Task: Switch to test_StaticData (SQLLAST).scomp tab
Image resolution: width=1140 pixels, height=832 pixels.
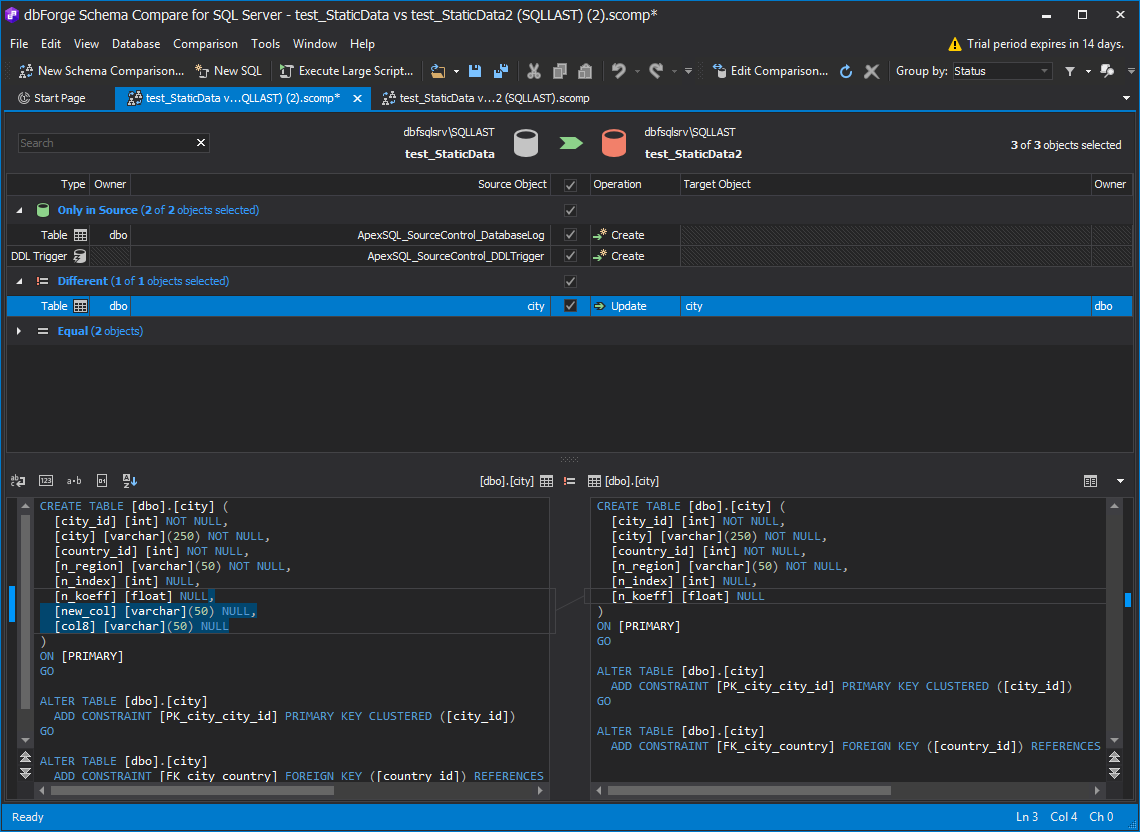Action: tap(486, 98)
